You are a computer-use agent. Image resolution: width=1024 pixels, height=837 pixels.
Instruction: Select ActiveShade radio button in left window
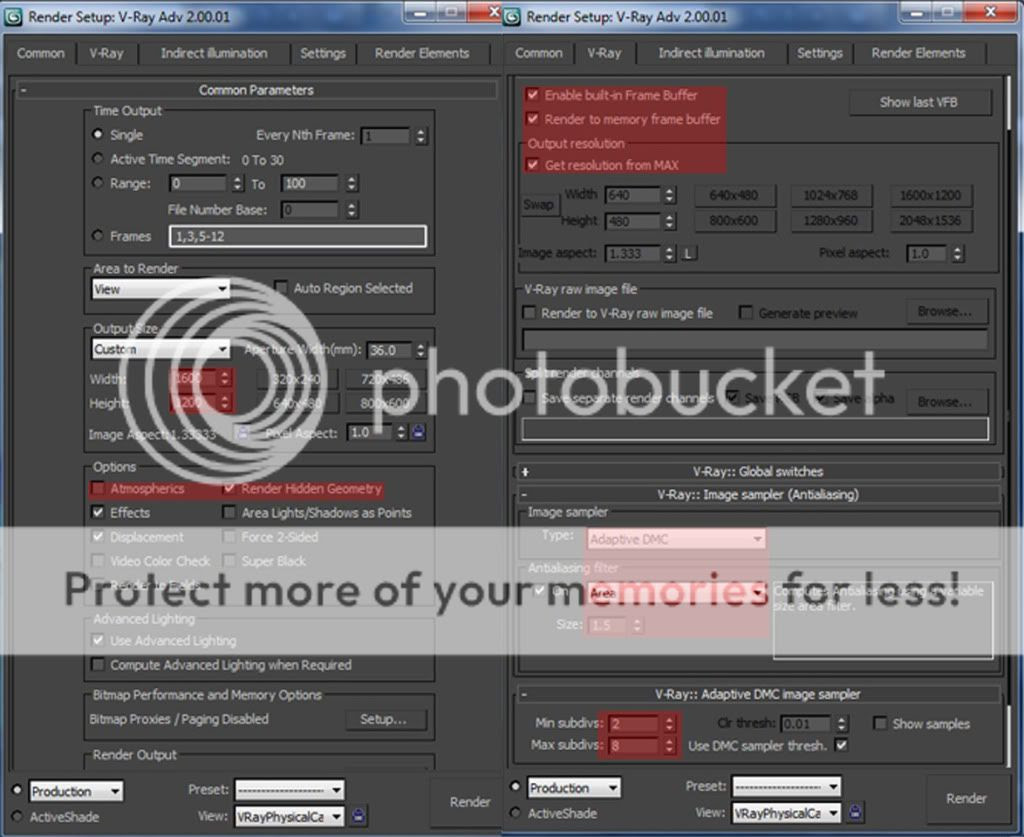18,815
